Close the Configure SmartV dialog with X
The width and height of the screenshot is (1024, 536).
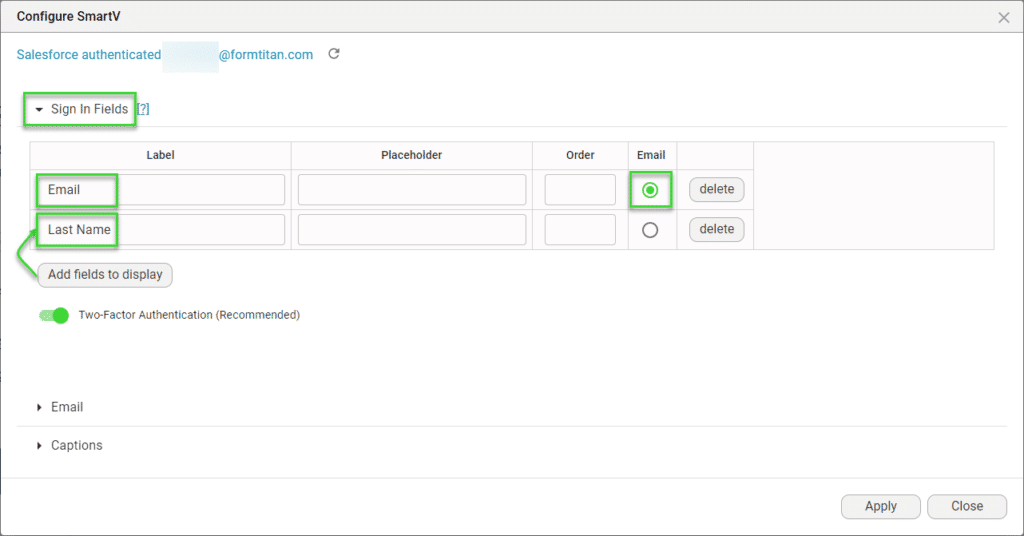pos(1004,17)
